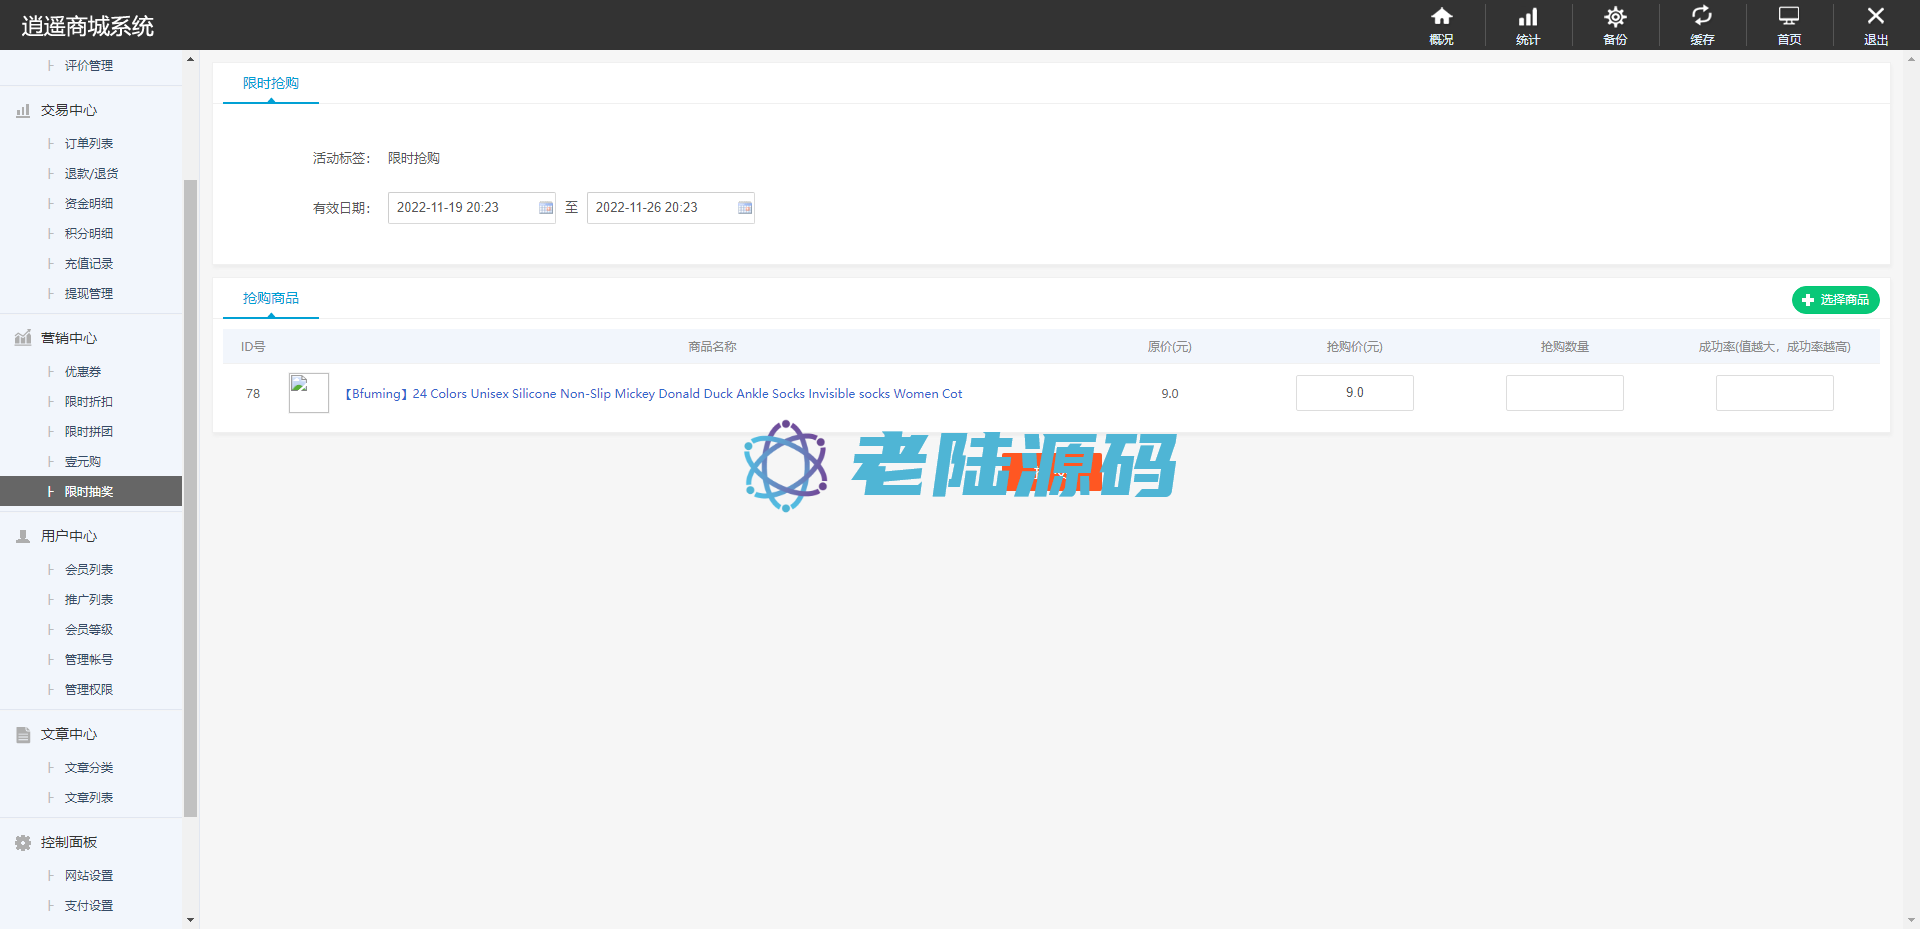Open 评价管理 in the sidebar
This screenshot has width=1920, height=929.
pyautogui.click(x=89, y=66)
